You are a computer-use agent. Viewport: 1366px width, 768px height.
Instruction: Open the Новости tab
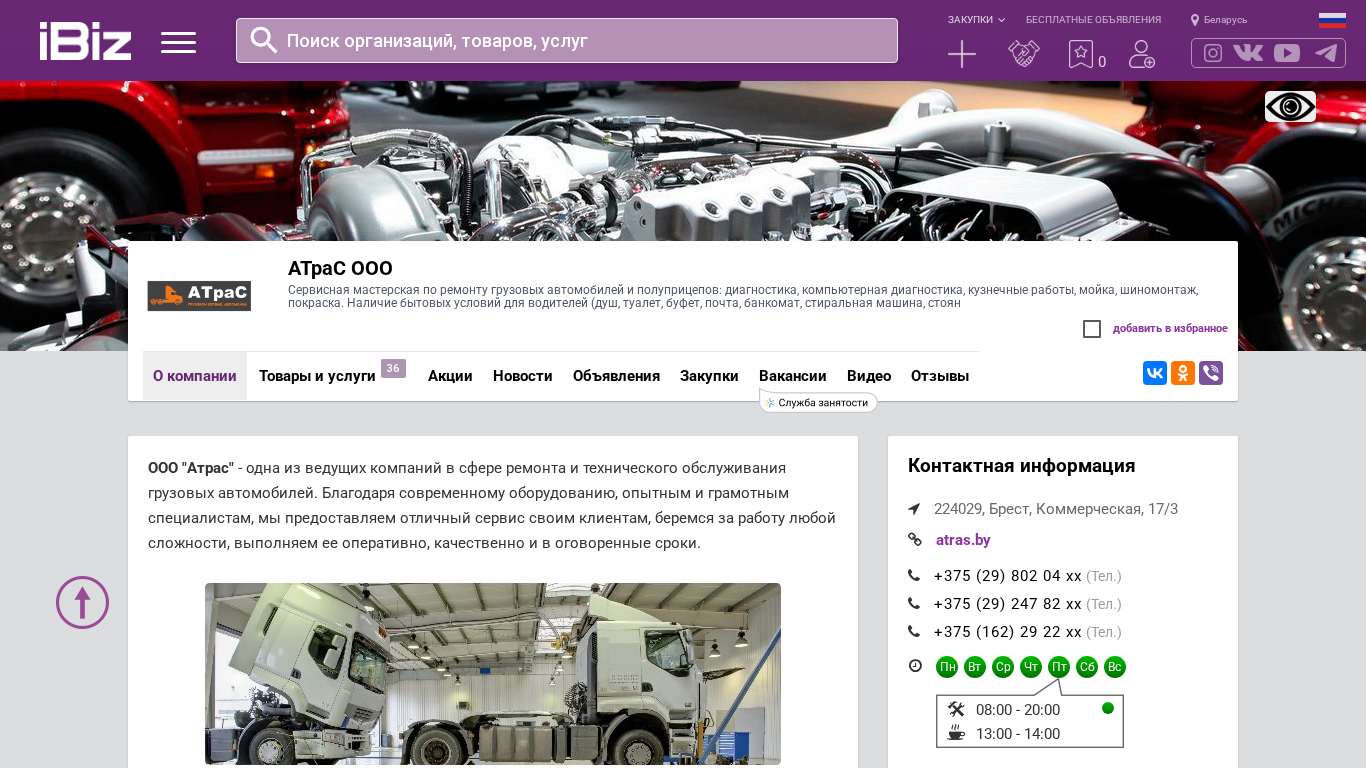pos(523,376)
